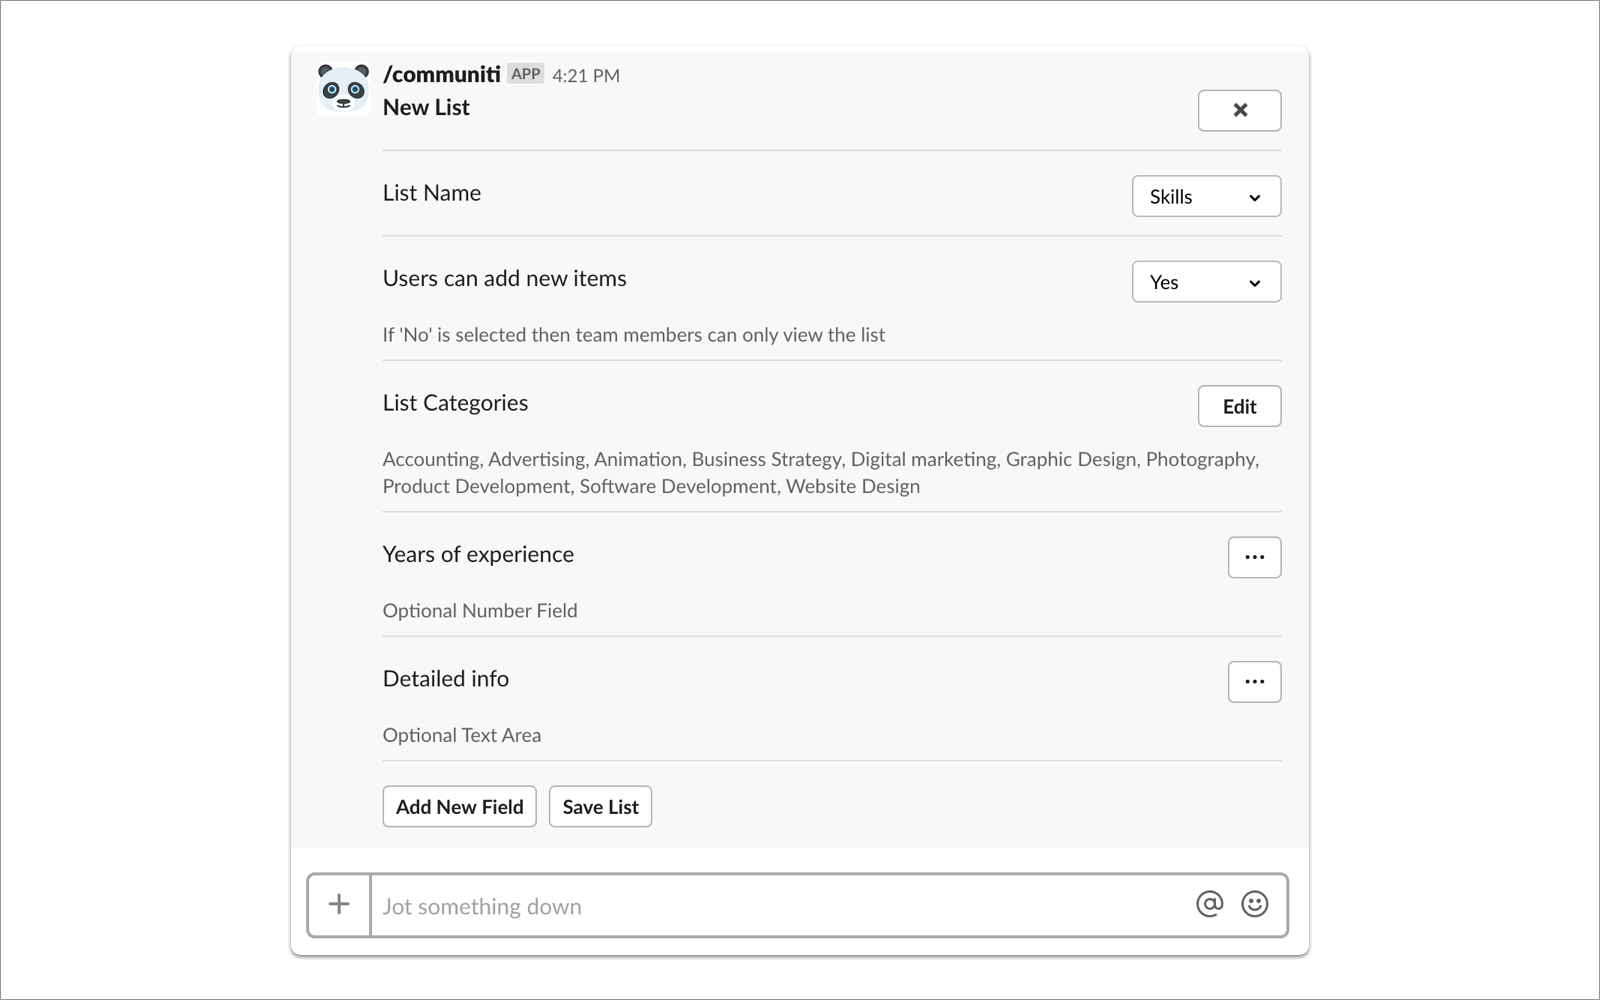Click the categories text starting with Accounting

[821, 473]
